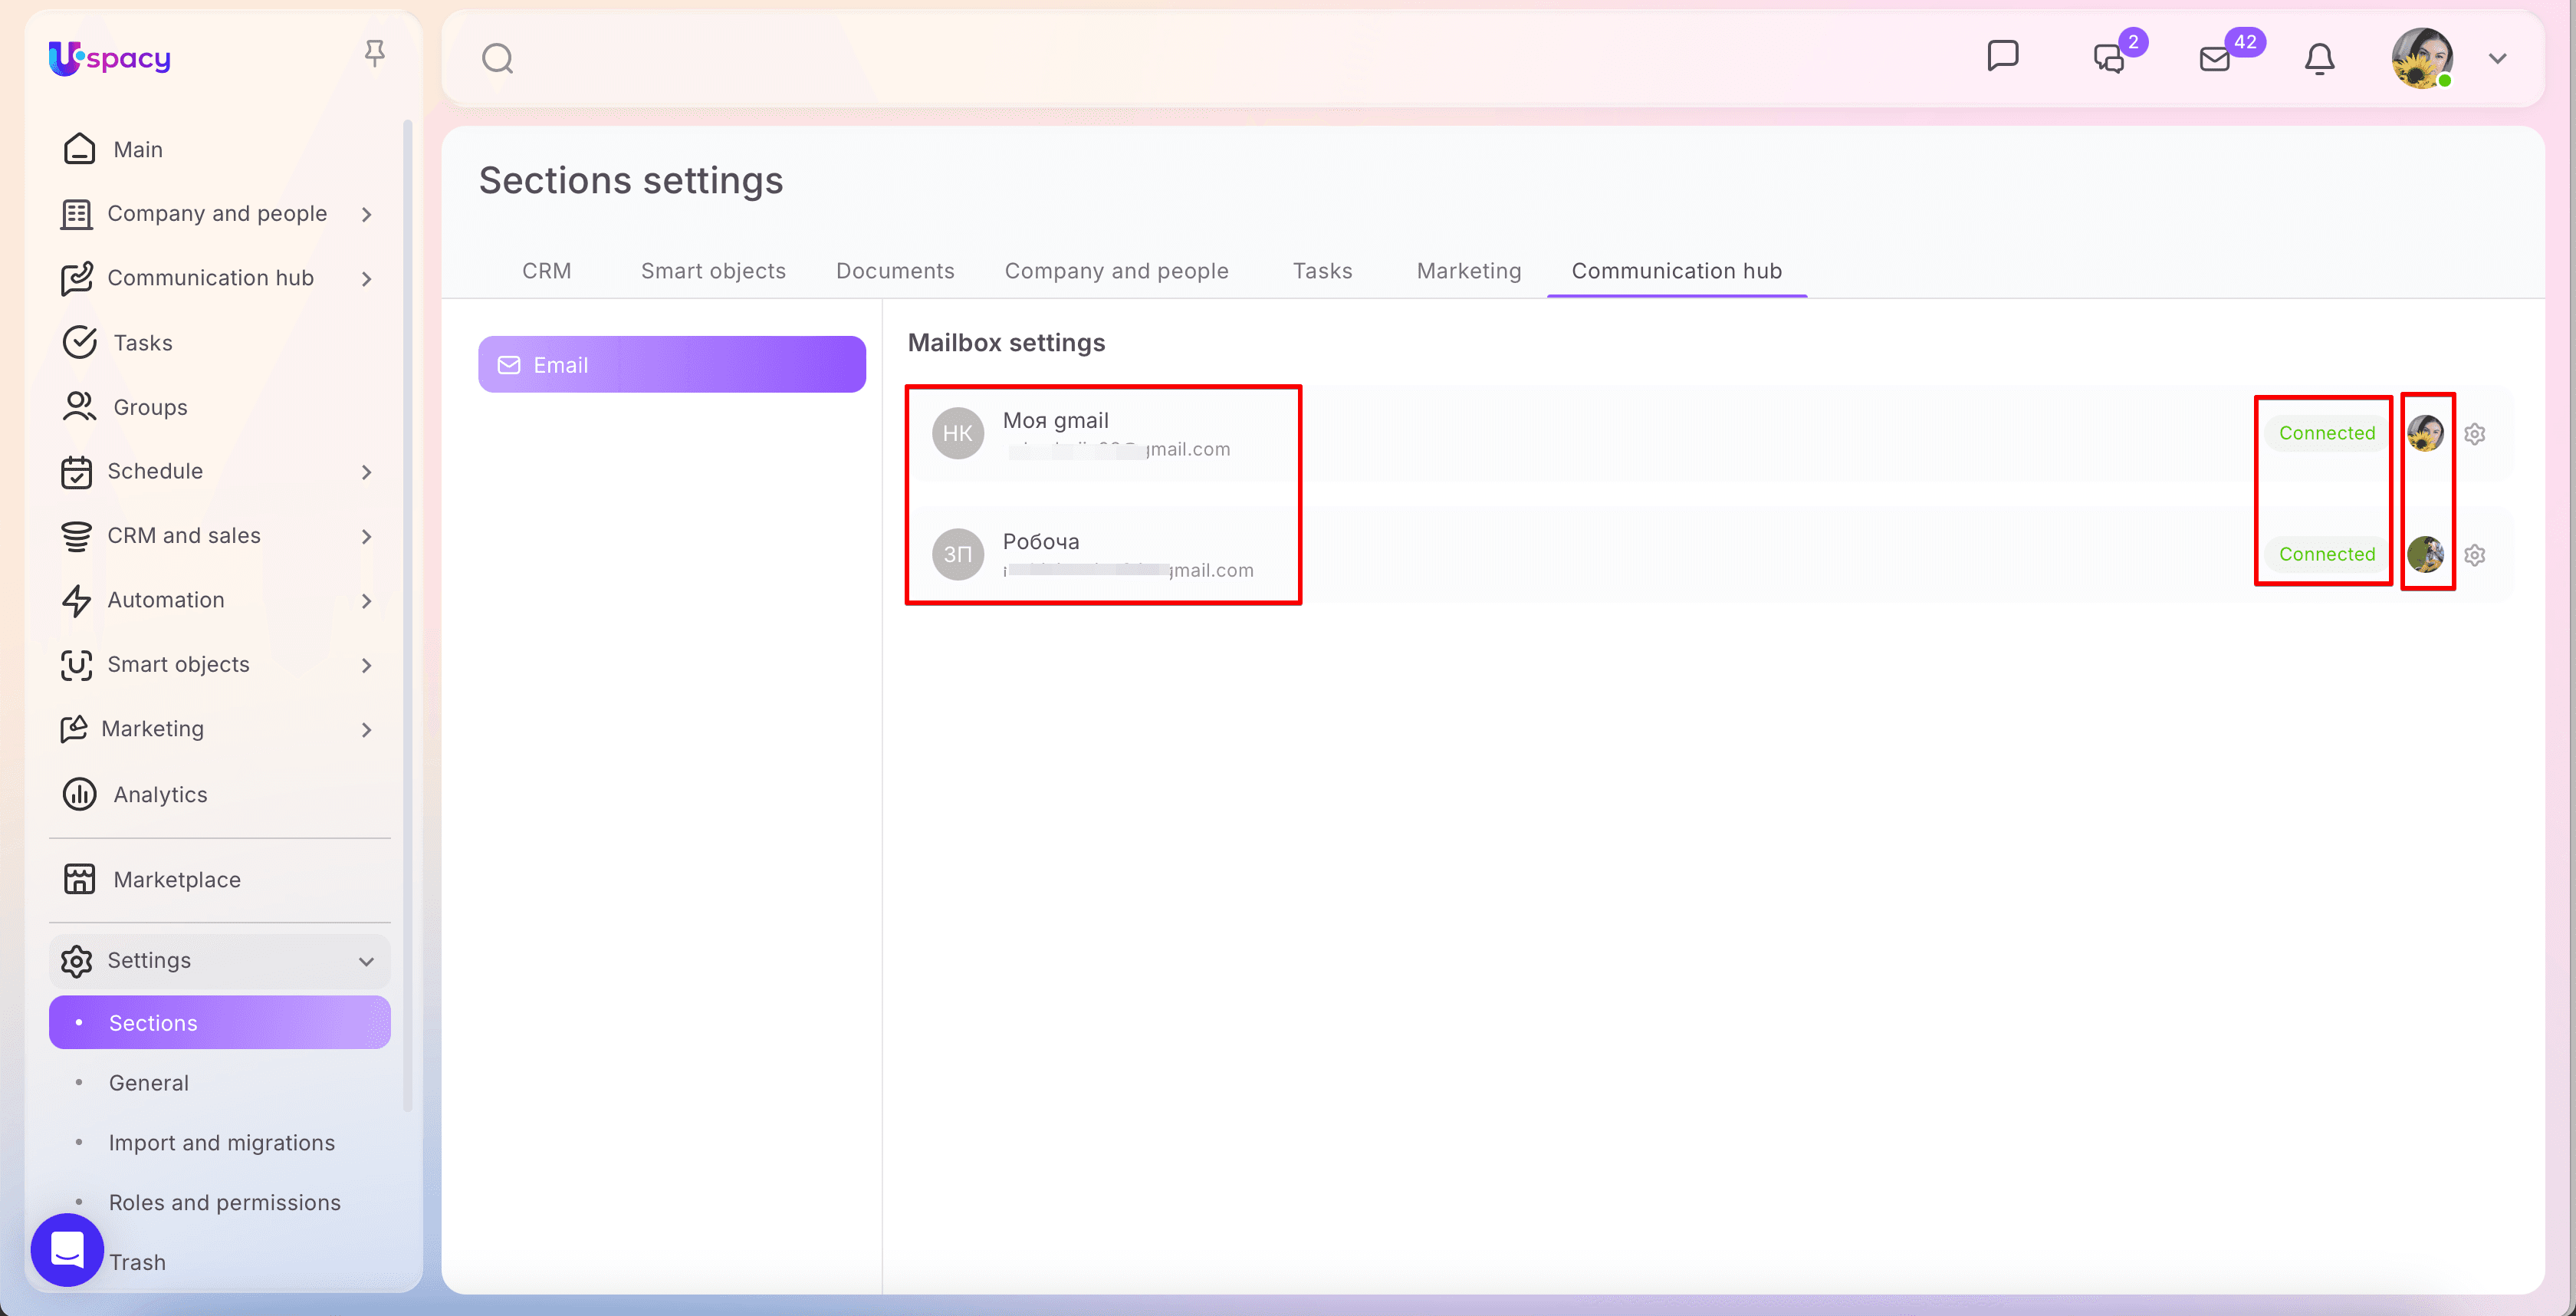
Task: Open the user profile dropdown arrow
Action: 2497,59
